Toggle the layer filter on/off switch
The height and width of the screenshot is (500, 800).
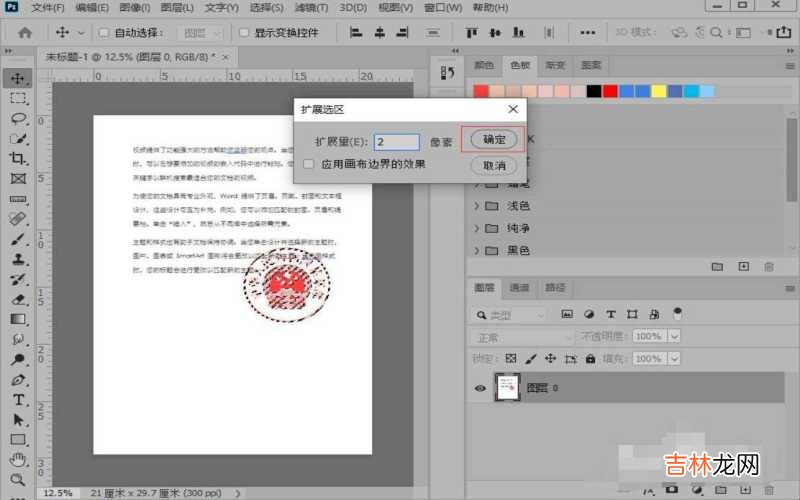click(677, 314)
